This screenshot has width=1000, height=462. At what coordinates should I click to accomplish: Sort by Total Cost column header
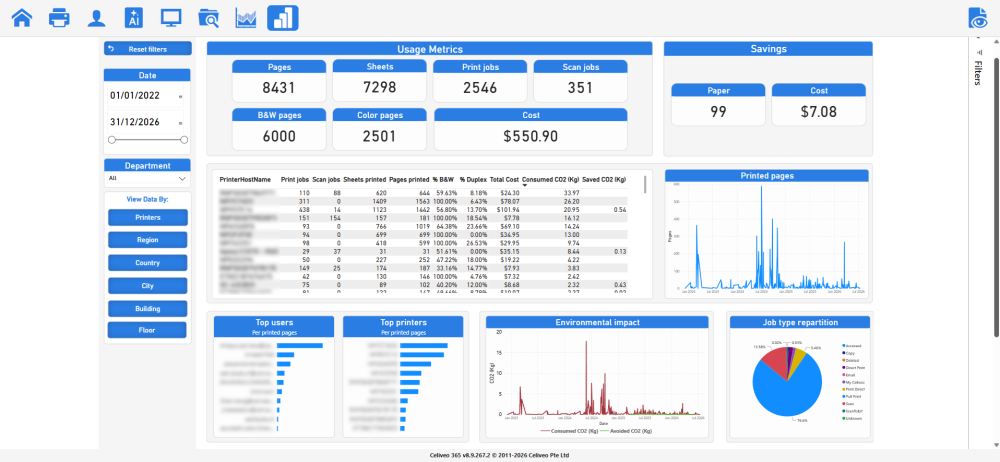click(504, 180)
